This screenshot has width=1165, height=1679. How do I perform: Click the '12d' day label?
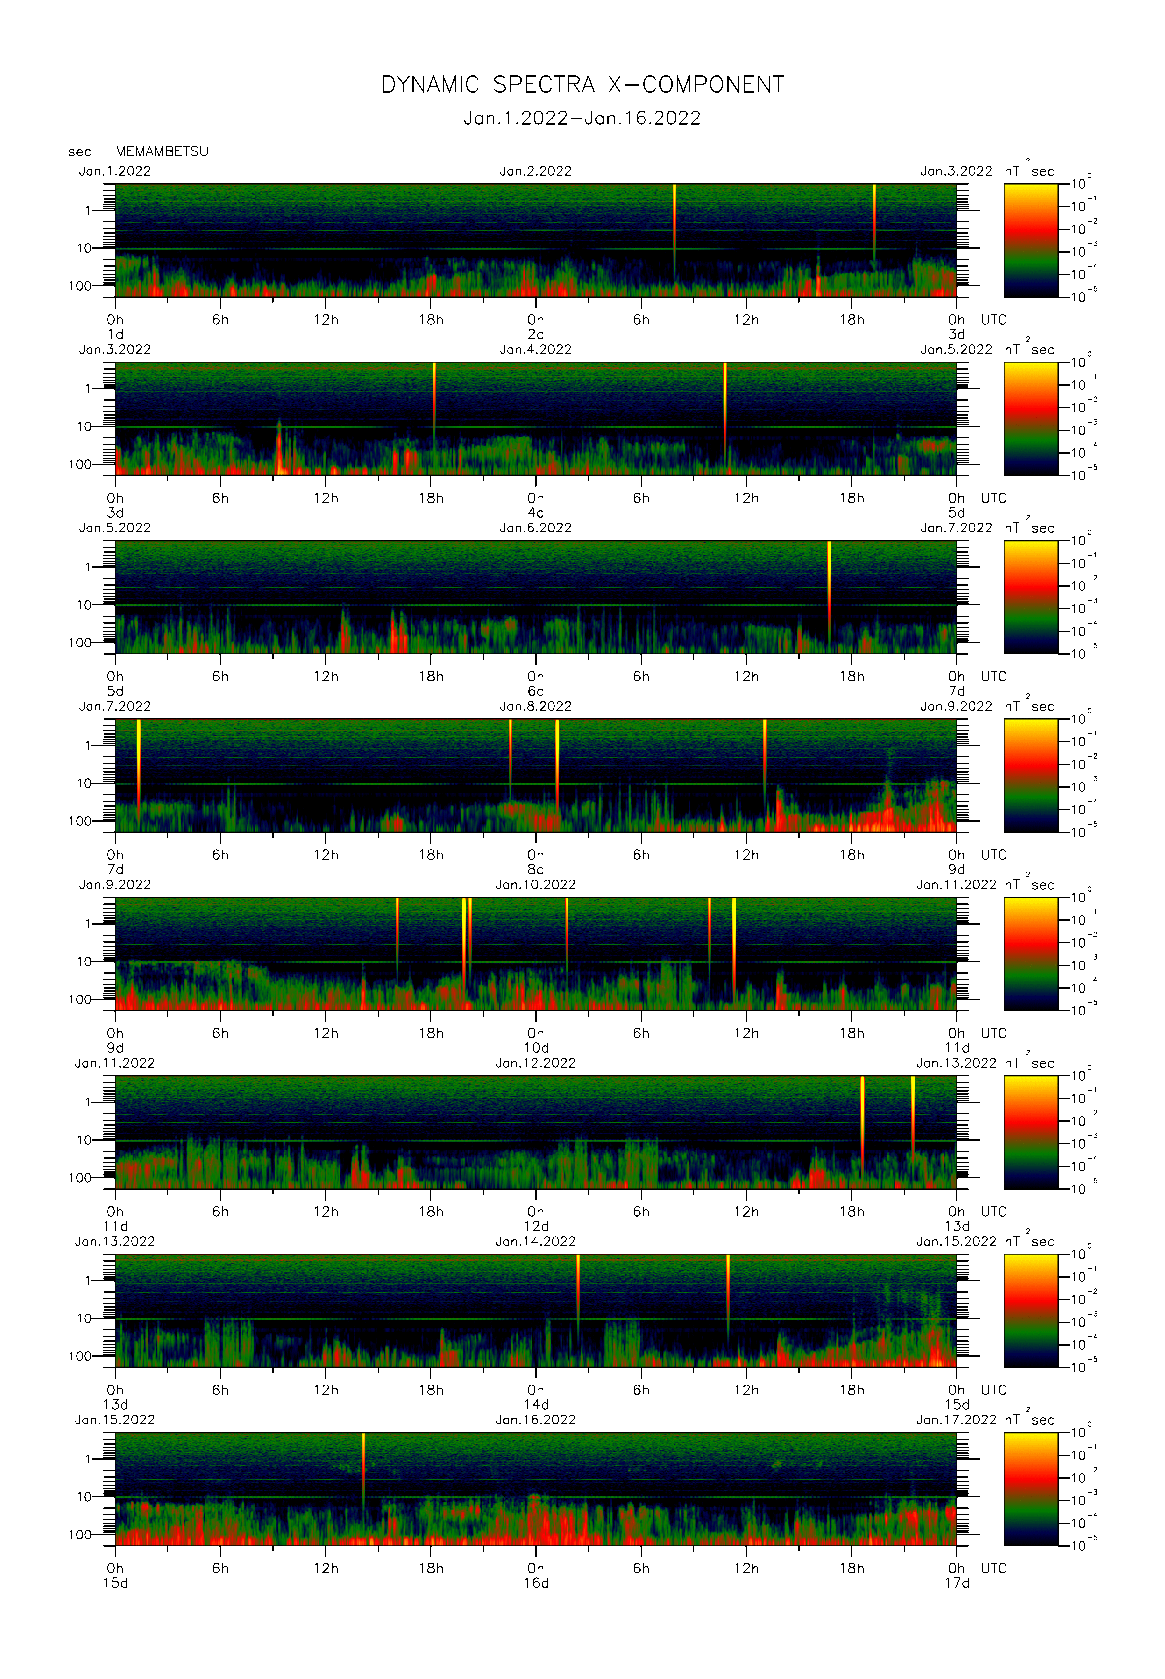[536, 1226]
